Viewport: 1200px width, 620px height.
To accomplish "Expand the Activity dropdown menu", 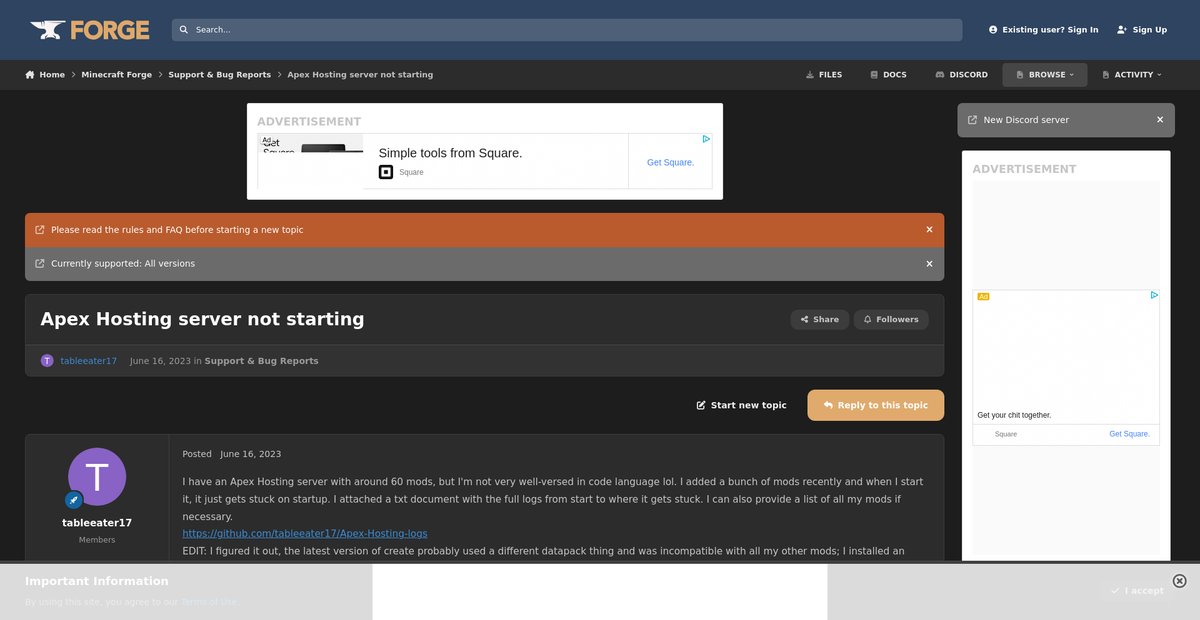I will (x=1133, y=75).
